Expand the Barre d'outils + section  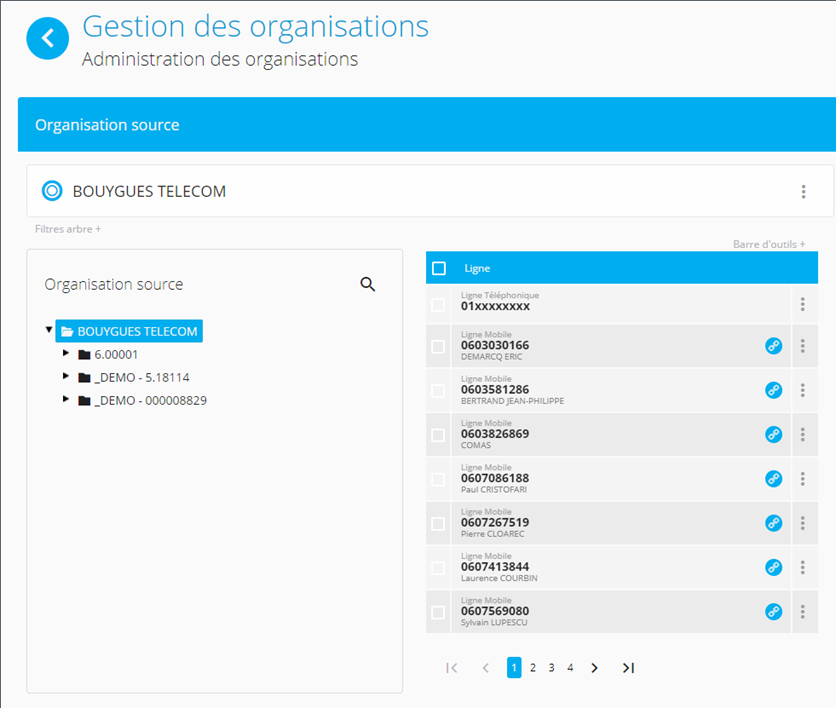[769, 244]
